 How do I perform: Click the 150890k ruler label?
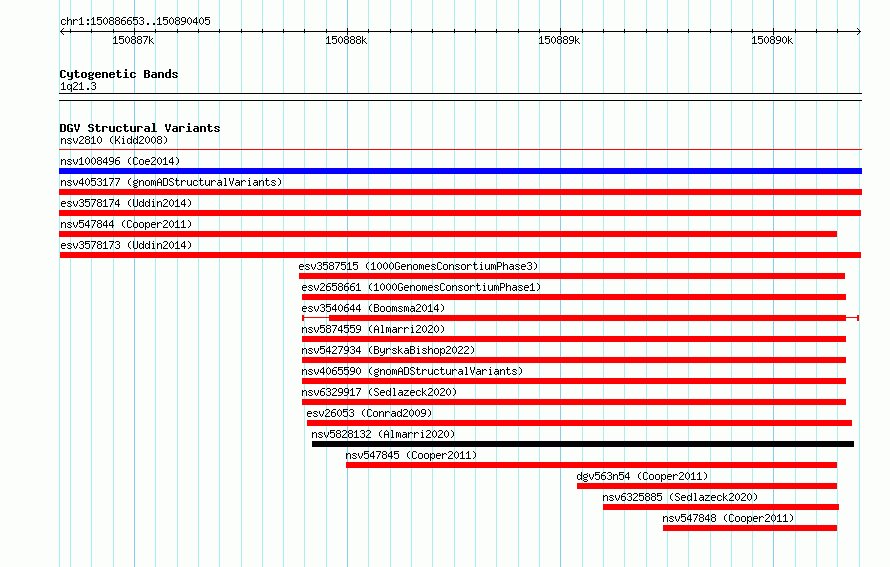[x=772, y=40]
